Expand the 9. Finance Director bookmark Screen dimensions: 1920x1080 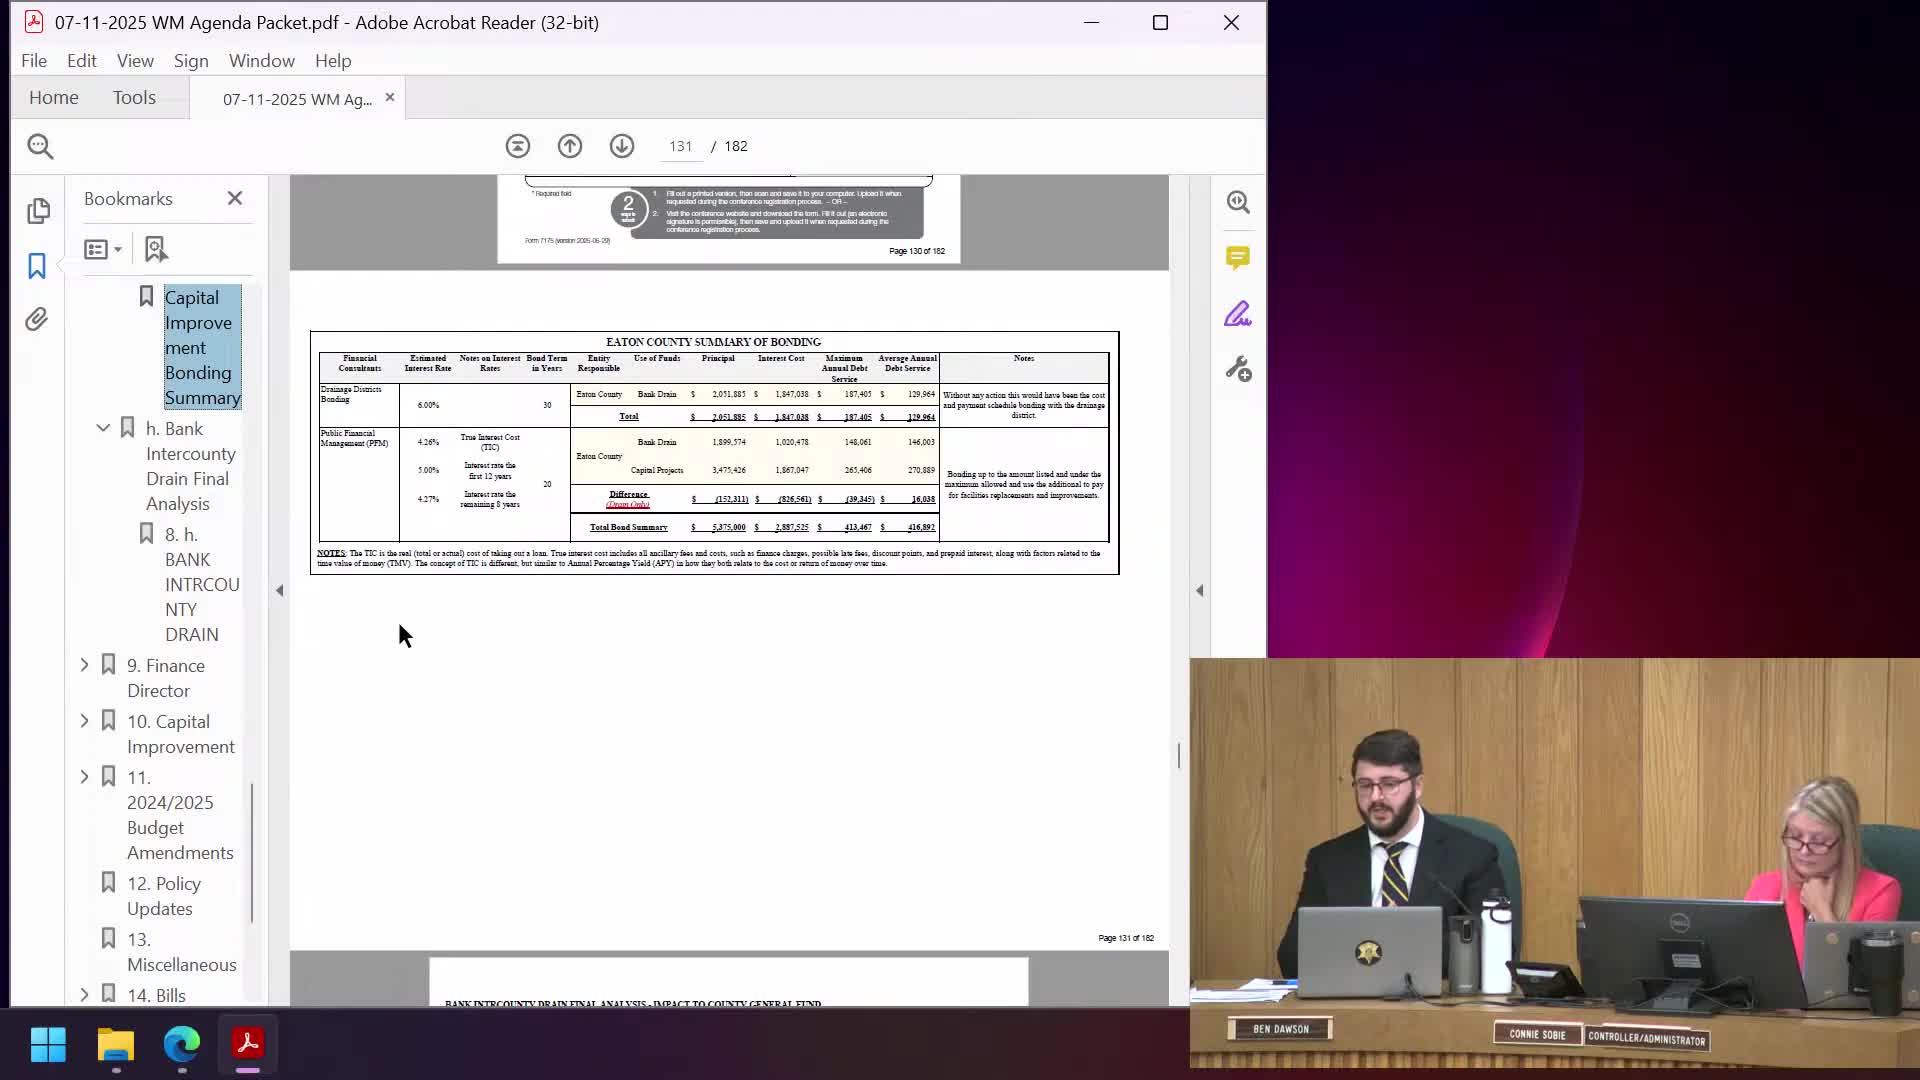click(85, 665)
